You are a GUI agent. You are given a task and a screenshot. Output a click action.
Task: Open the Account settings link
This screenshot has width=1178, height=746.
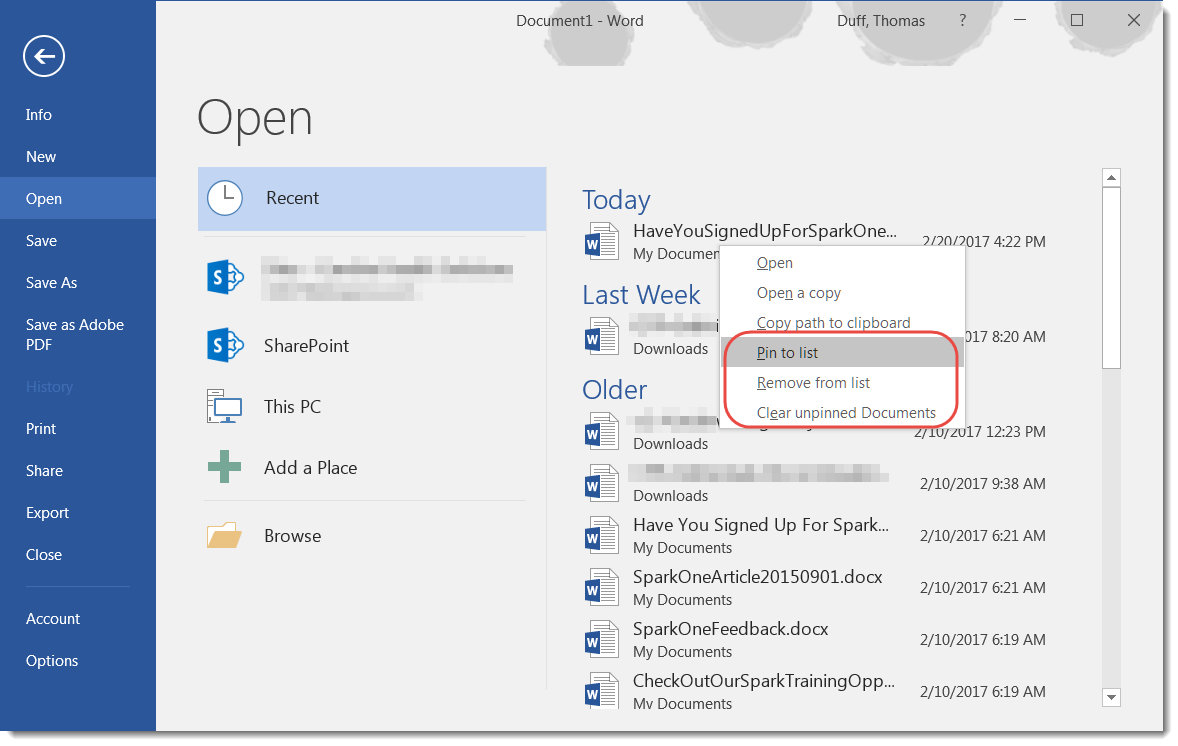click(52, 618)
